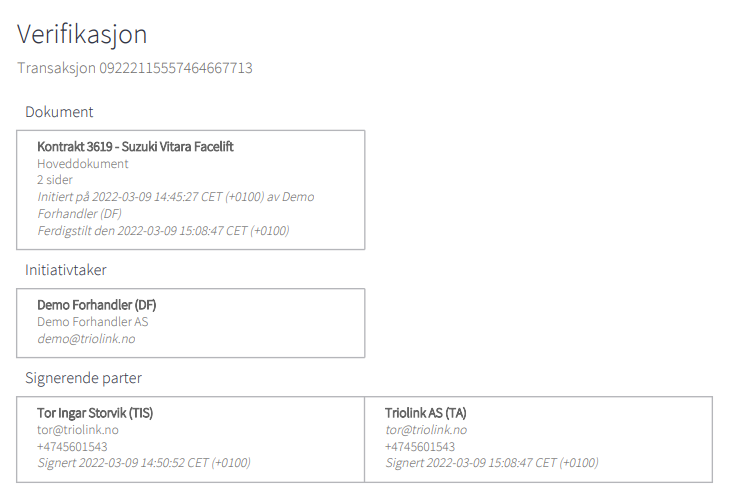The image size is (741, 499).
Task: Click the Verifikasjon page heading
Action: (x=82, y=34)
